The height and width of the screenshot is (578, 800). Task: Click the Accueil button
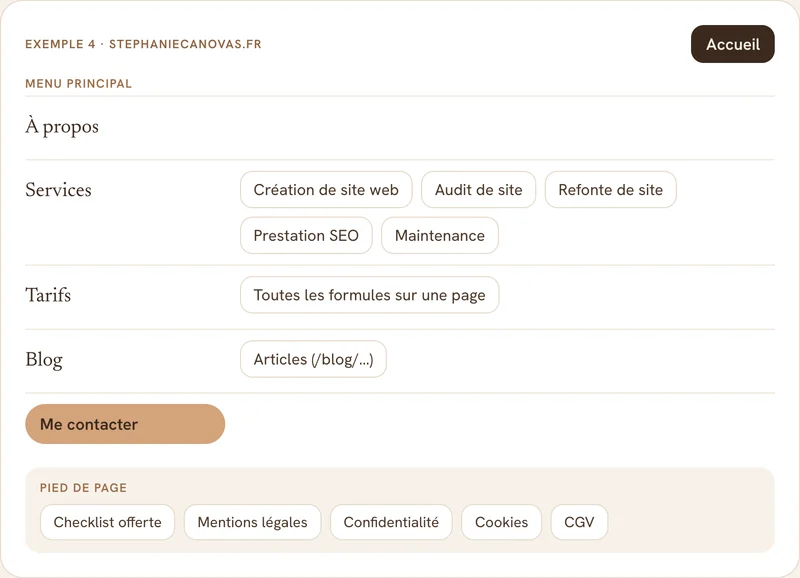pyautogui.click(x=733, y=44)
